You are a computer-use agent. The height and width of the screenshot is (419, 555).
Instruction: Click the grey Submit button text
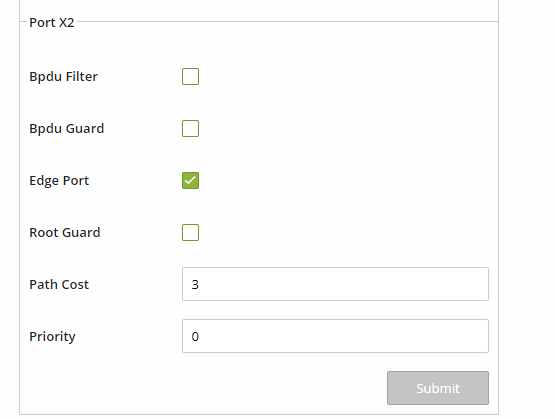(438, 389)
